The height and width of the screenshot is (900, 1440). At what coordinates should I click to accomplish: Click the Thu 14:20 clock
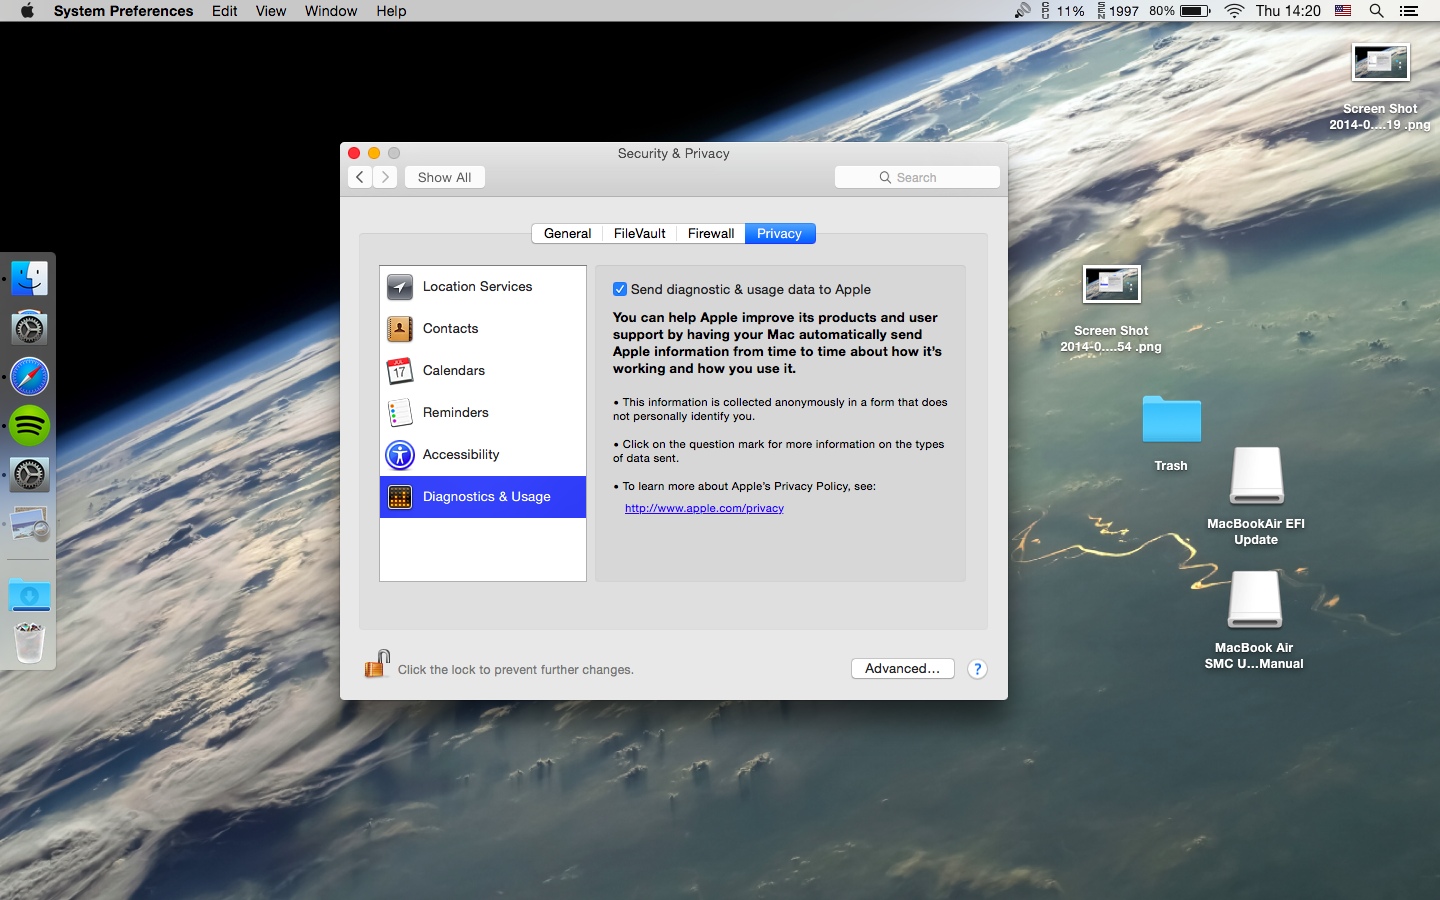click(1288, 11)
